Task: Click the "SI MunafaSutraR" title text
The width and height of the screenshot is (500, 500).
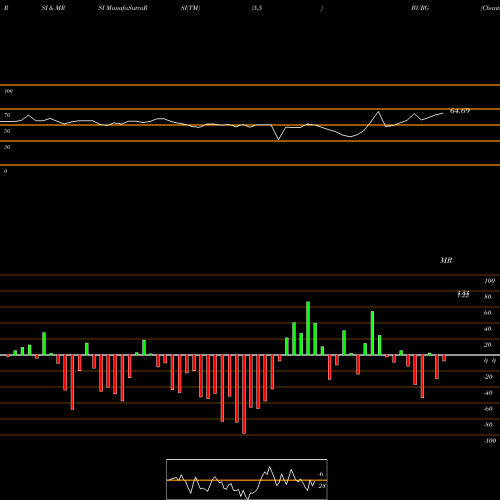Action: 123,8
